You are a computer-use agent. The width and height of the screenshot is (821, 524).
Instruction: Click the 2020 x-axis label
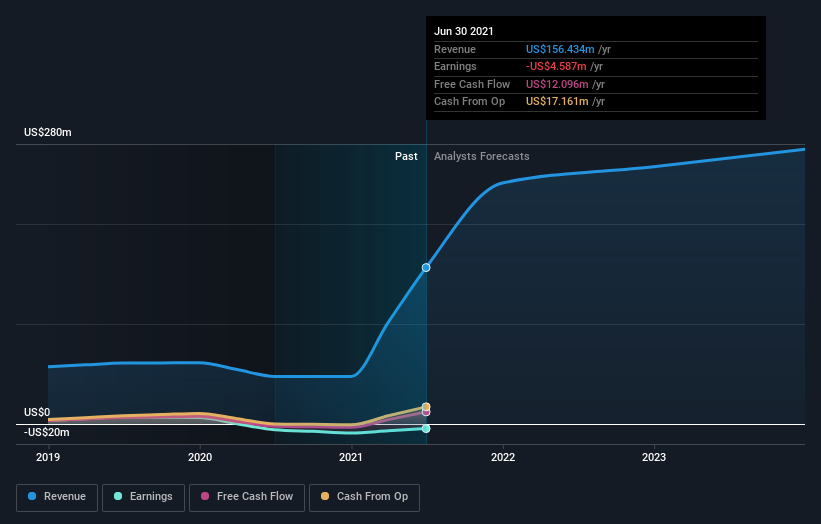200,457
